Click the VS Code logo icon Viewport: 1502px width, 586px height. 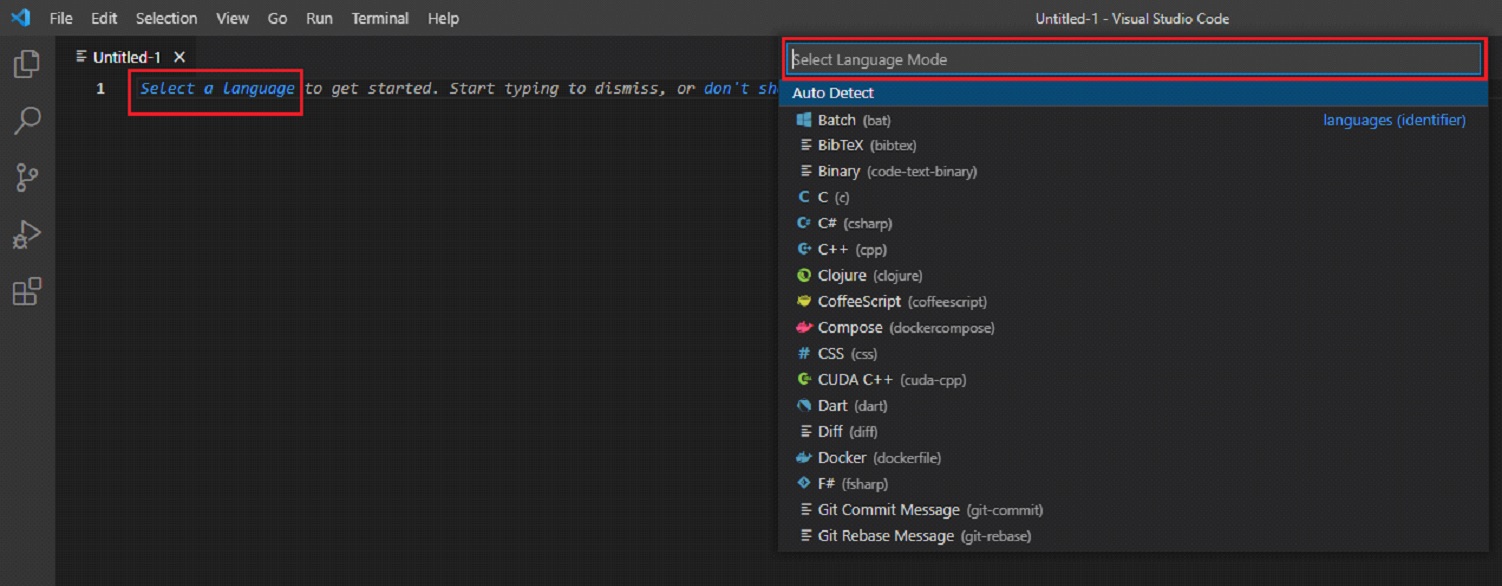click(x=20, y=18)
